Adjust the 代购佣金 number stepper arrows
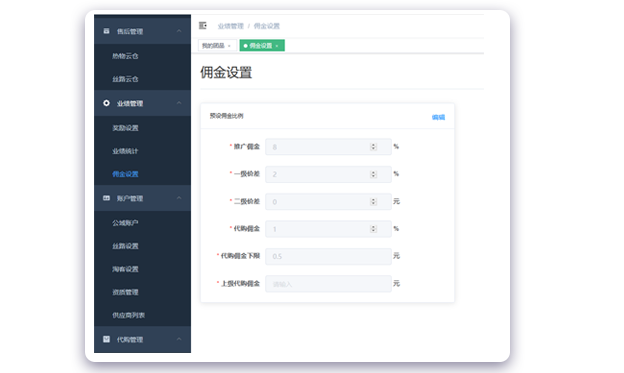This screenshot has width=624, height=373. (373, 229)
